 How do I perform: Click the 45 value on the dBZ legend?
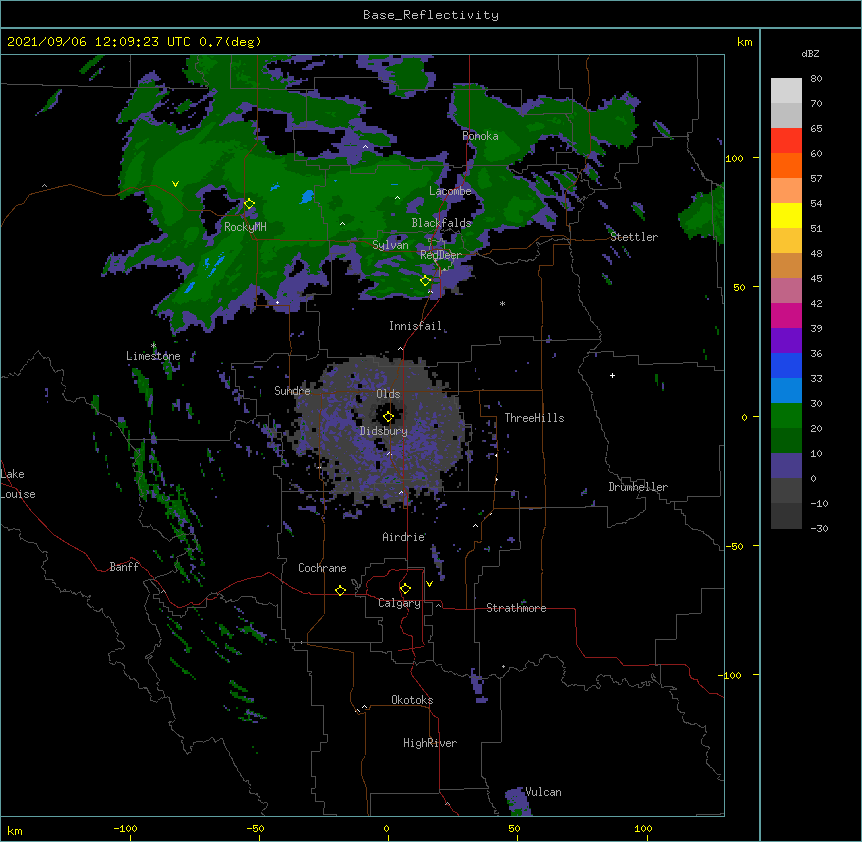tap(816, 278)
